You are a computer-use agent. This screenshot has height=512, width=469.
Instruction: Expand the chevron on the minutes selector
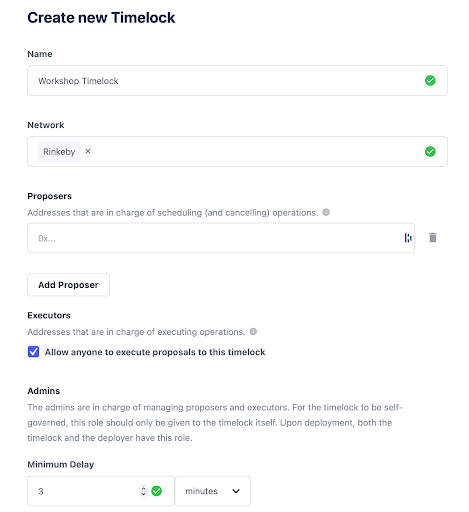236,491
